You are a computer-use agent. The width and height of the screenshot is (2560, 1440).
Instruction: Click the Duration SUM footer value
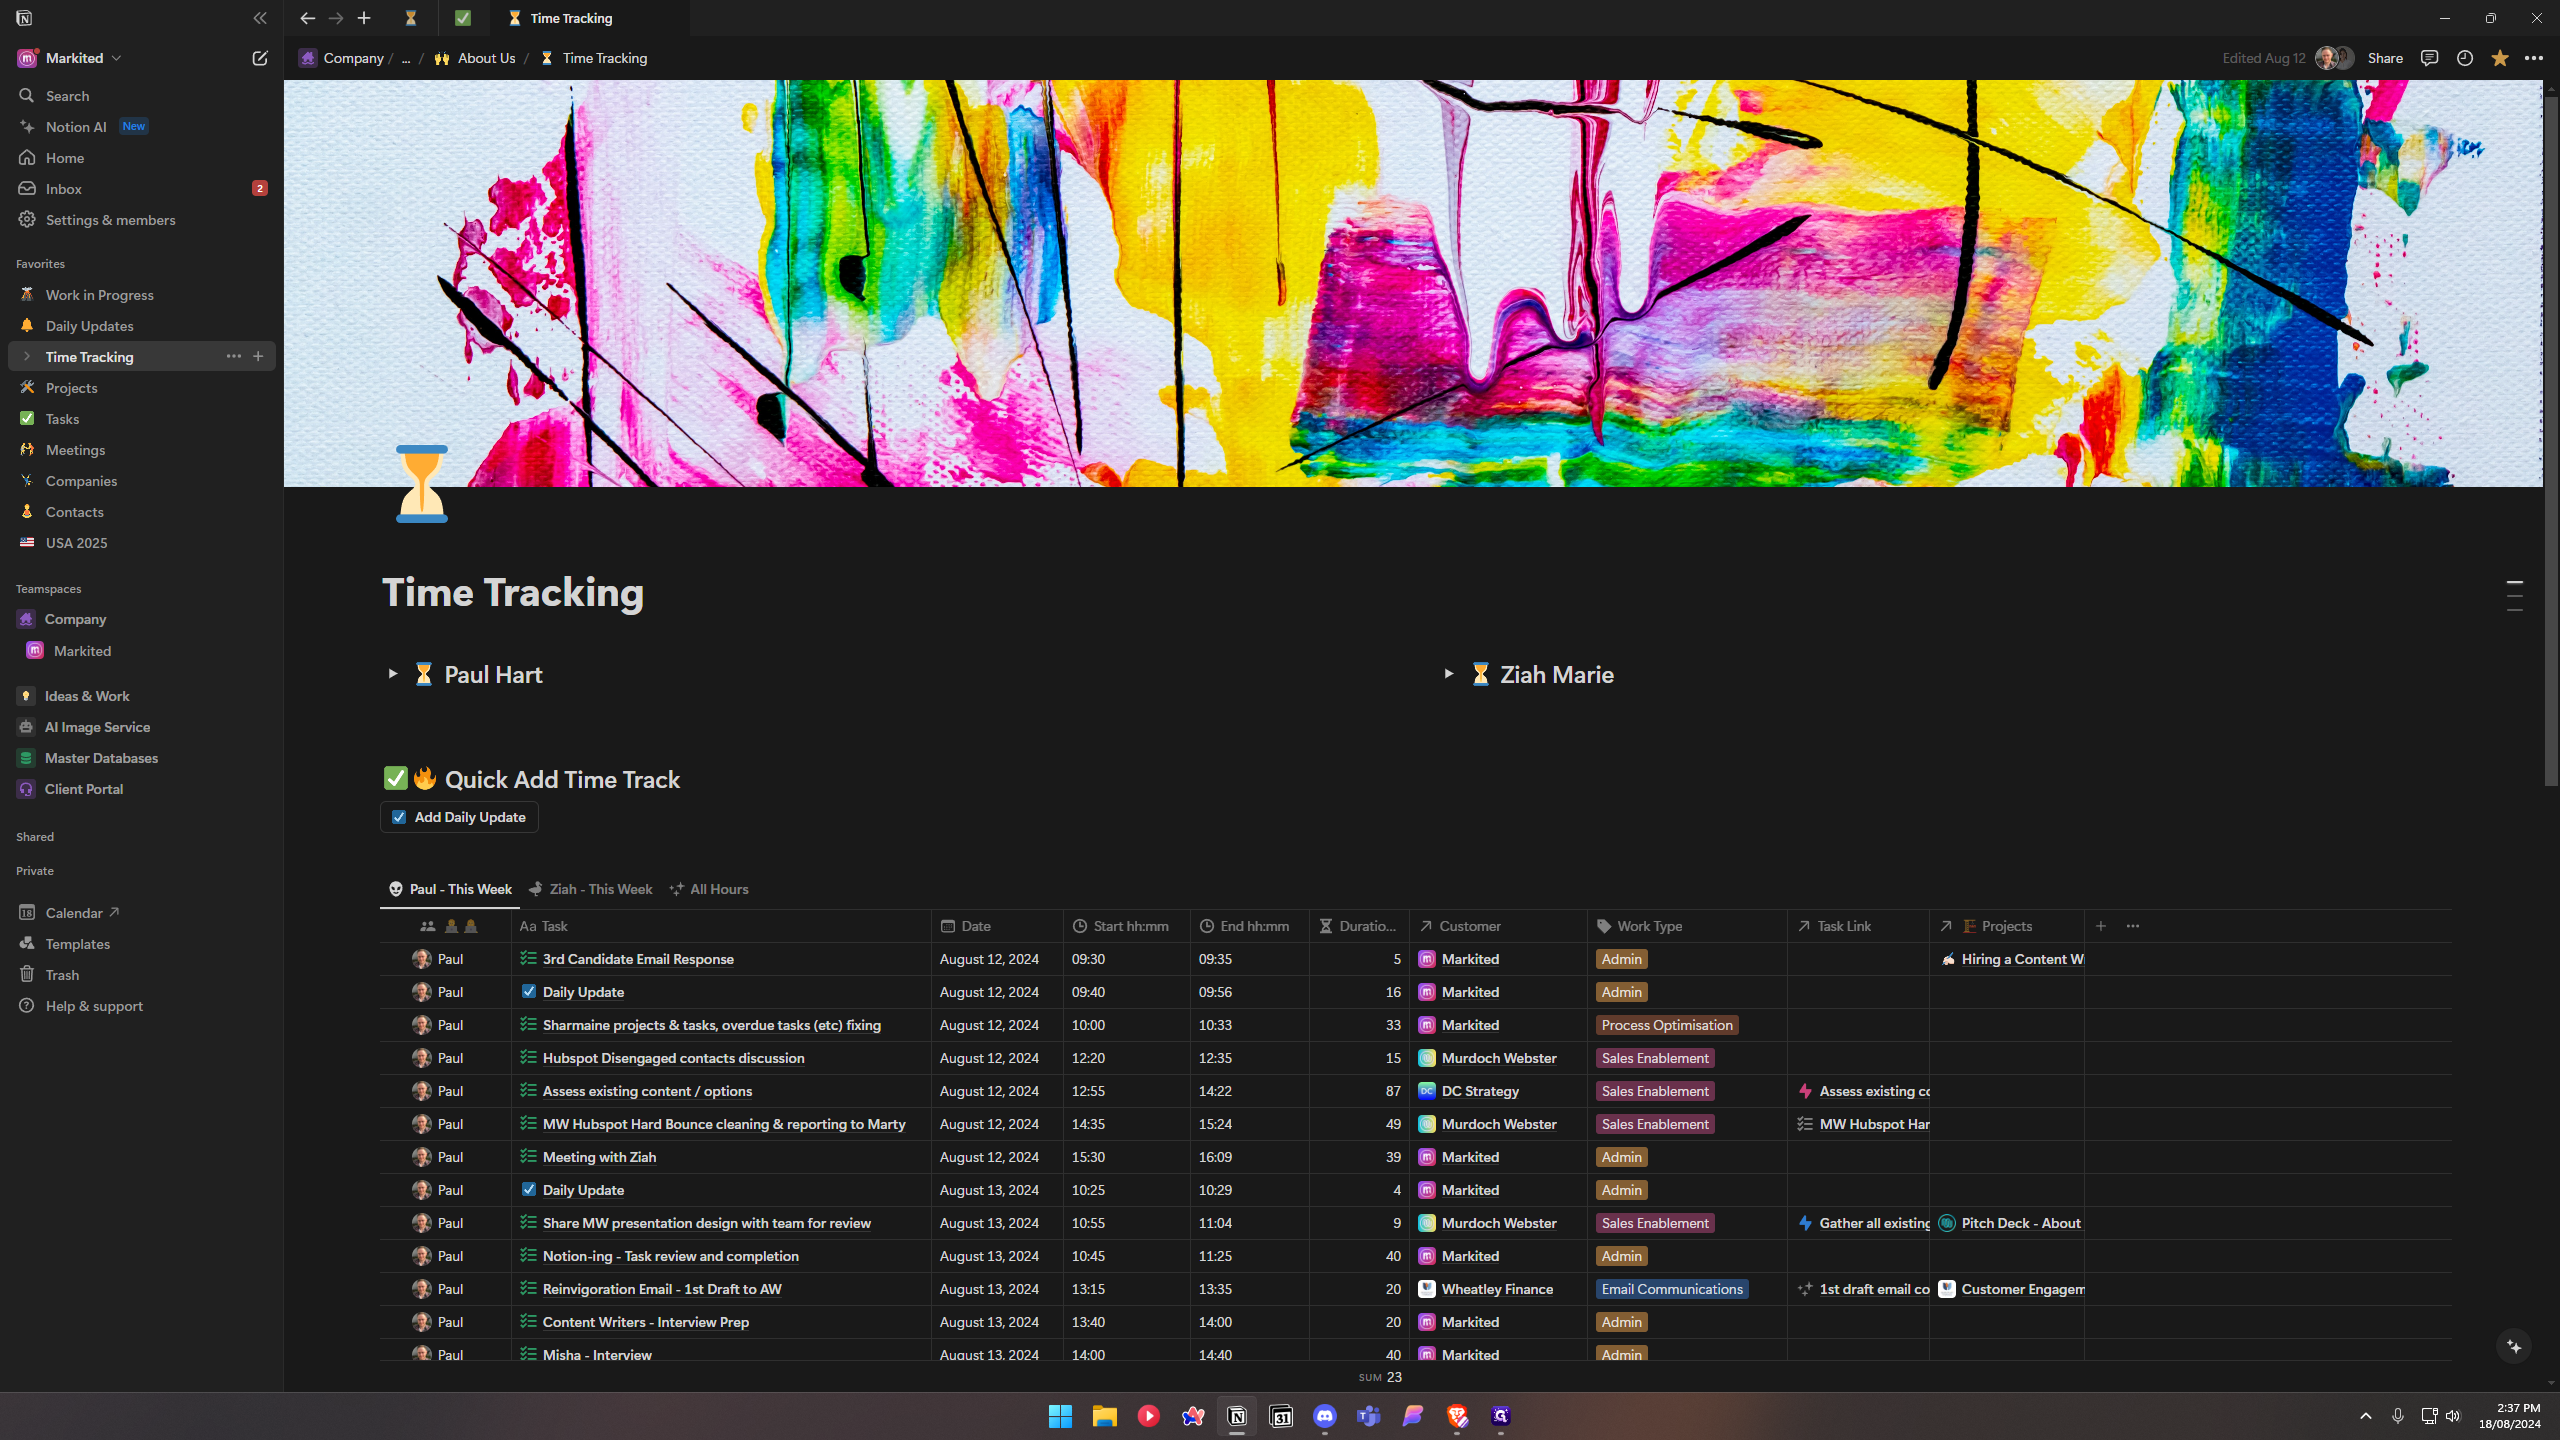coord(1381,1377)
